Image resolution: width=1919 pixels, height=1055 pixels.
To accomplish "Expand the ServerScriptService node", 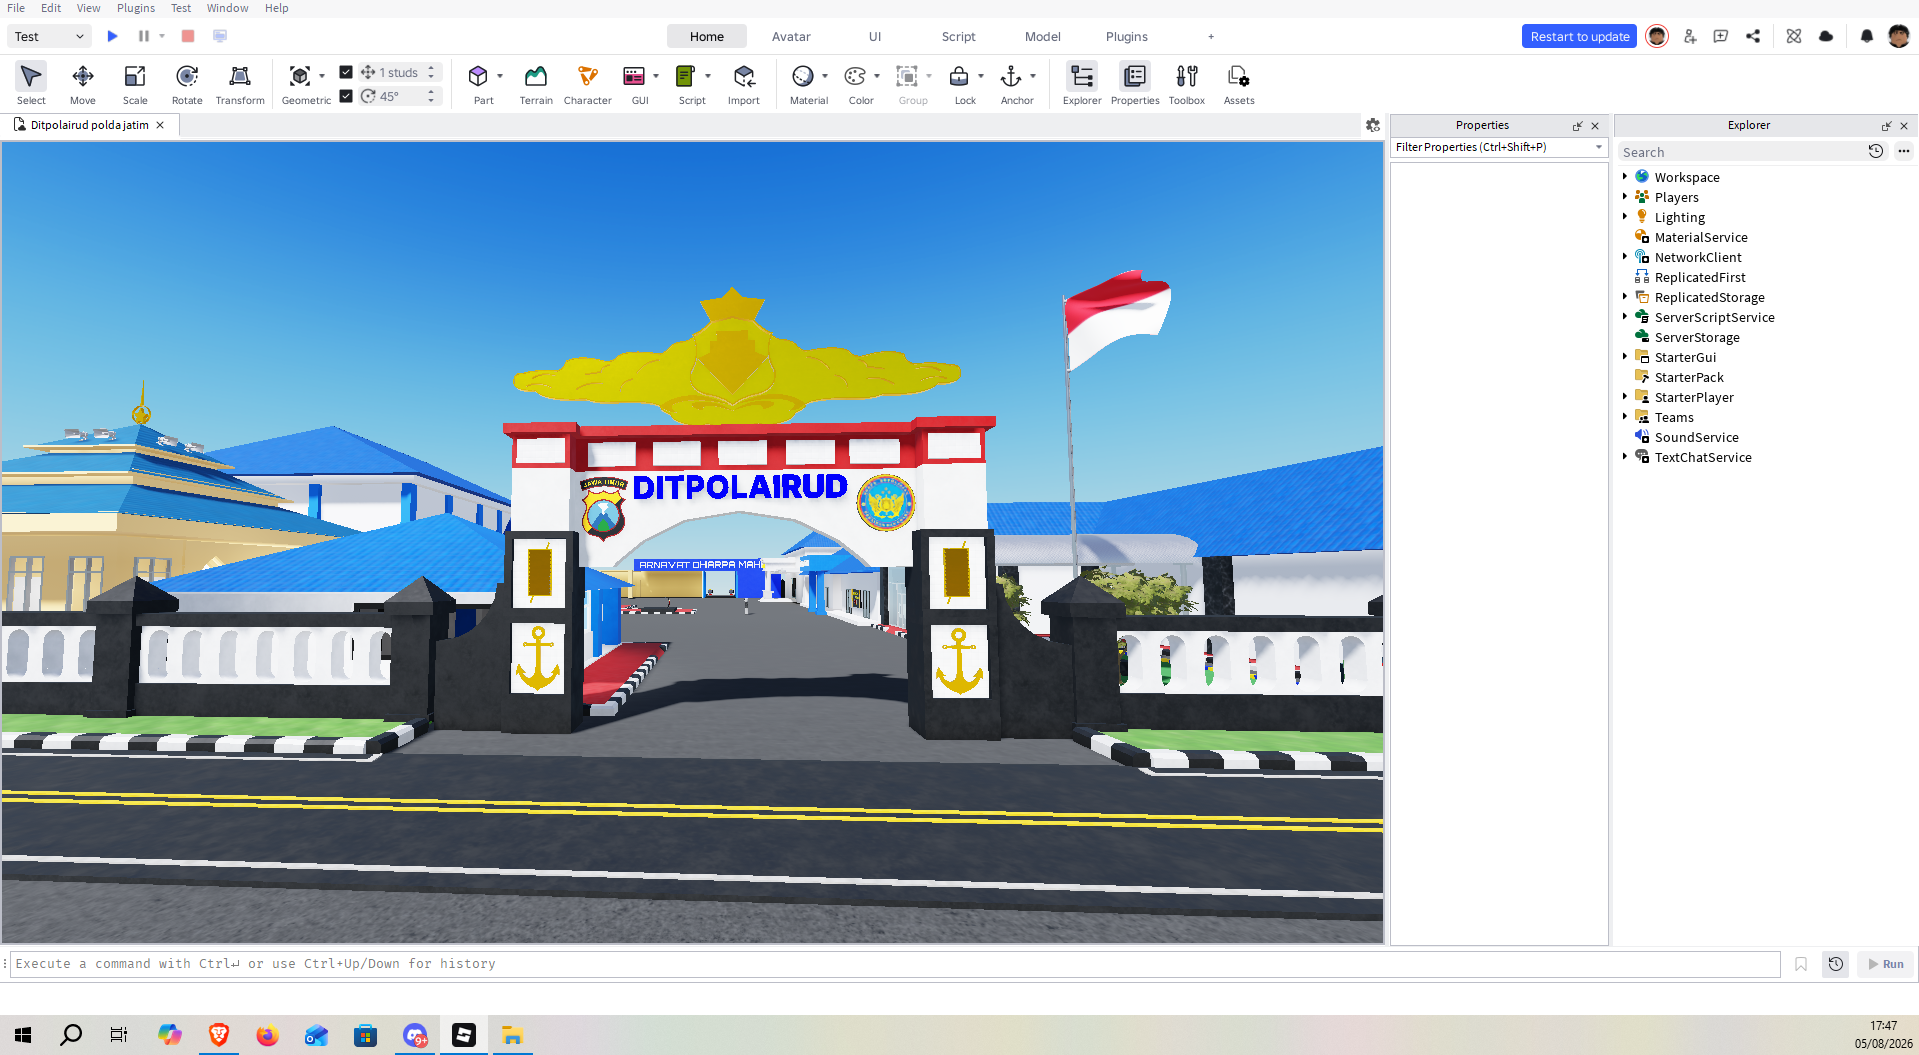I will [1625, 317].
